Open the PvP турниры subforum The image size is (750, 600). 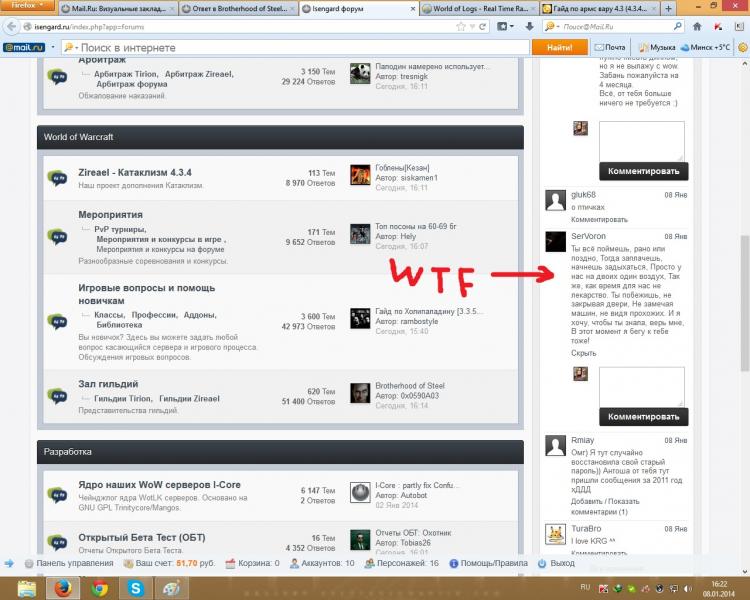120,229
